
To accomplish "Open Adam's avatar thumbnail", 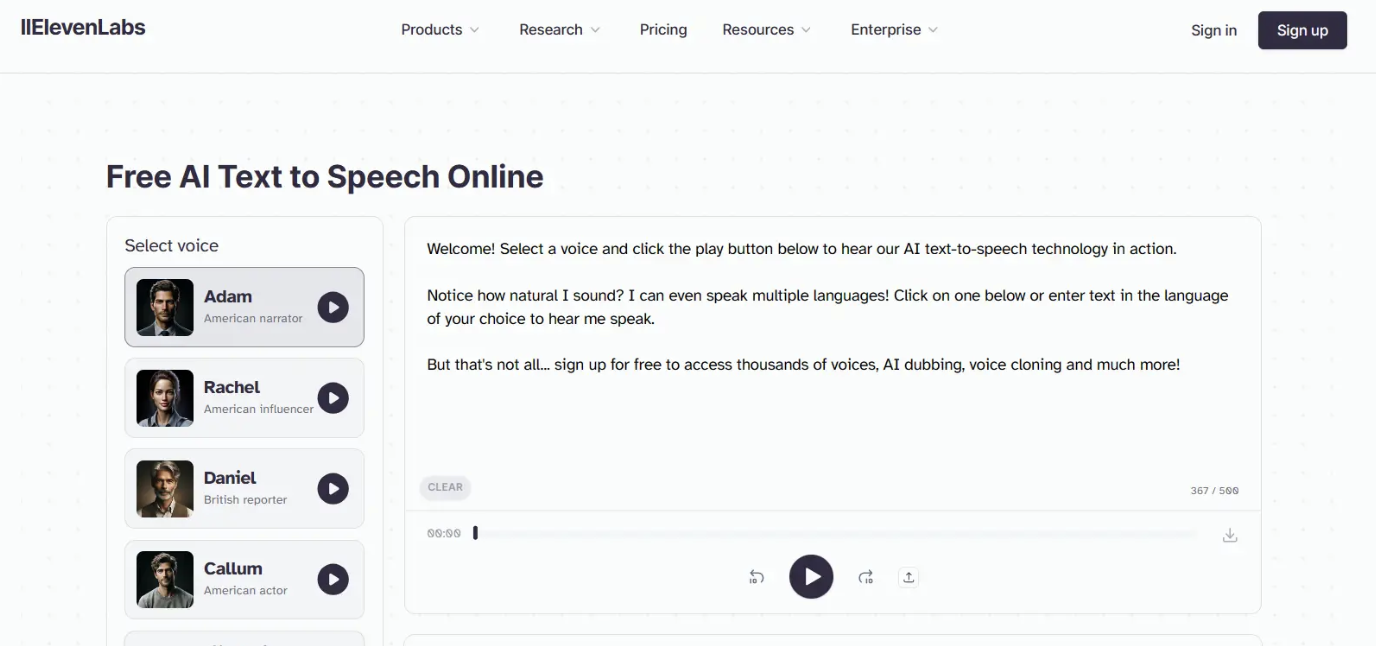I will point(165,307).
